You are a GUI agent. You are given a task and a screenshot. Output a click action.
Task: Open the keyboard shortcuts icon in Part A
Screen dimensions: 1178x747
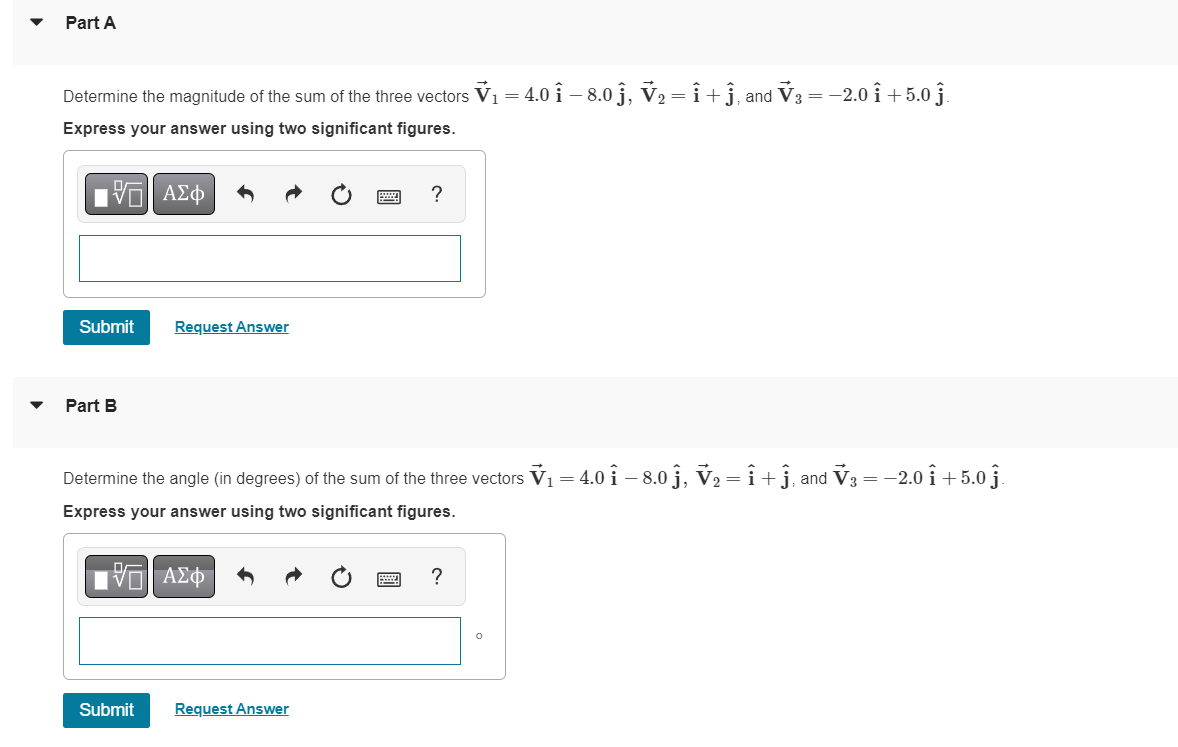pos(388,195)
